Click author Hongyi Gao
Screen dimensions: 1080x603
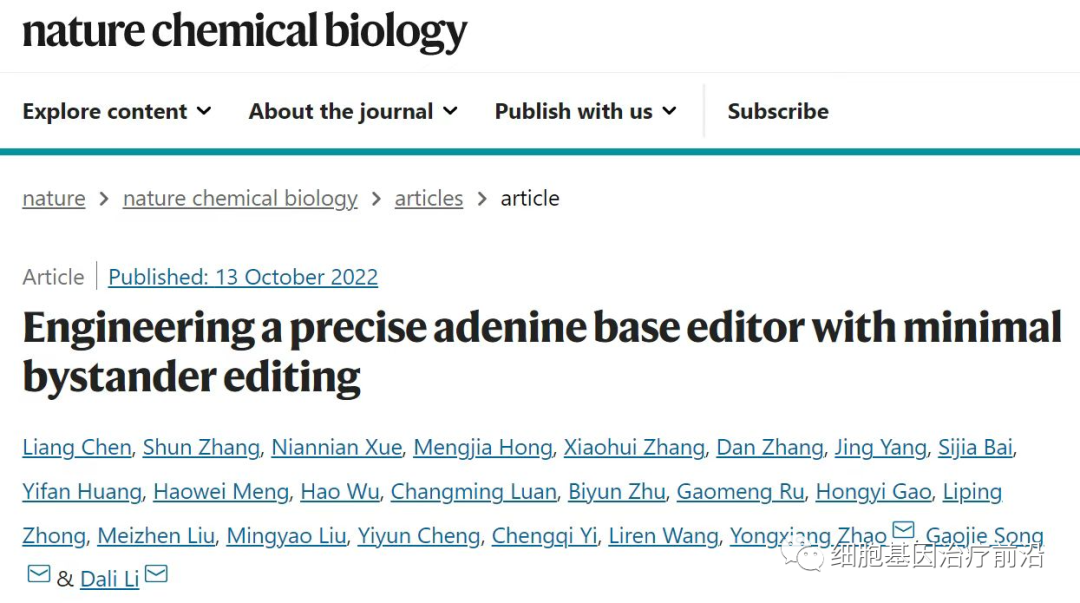tap(873, 491)
